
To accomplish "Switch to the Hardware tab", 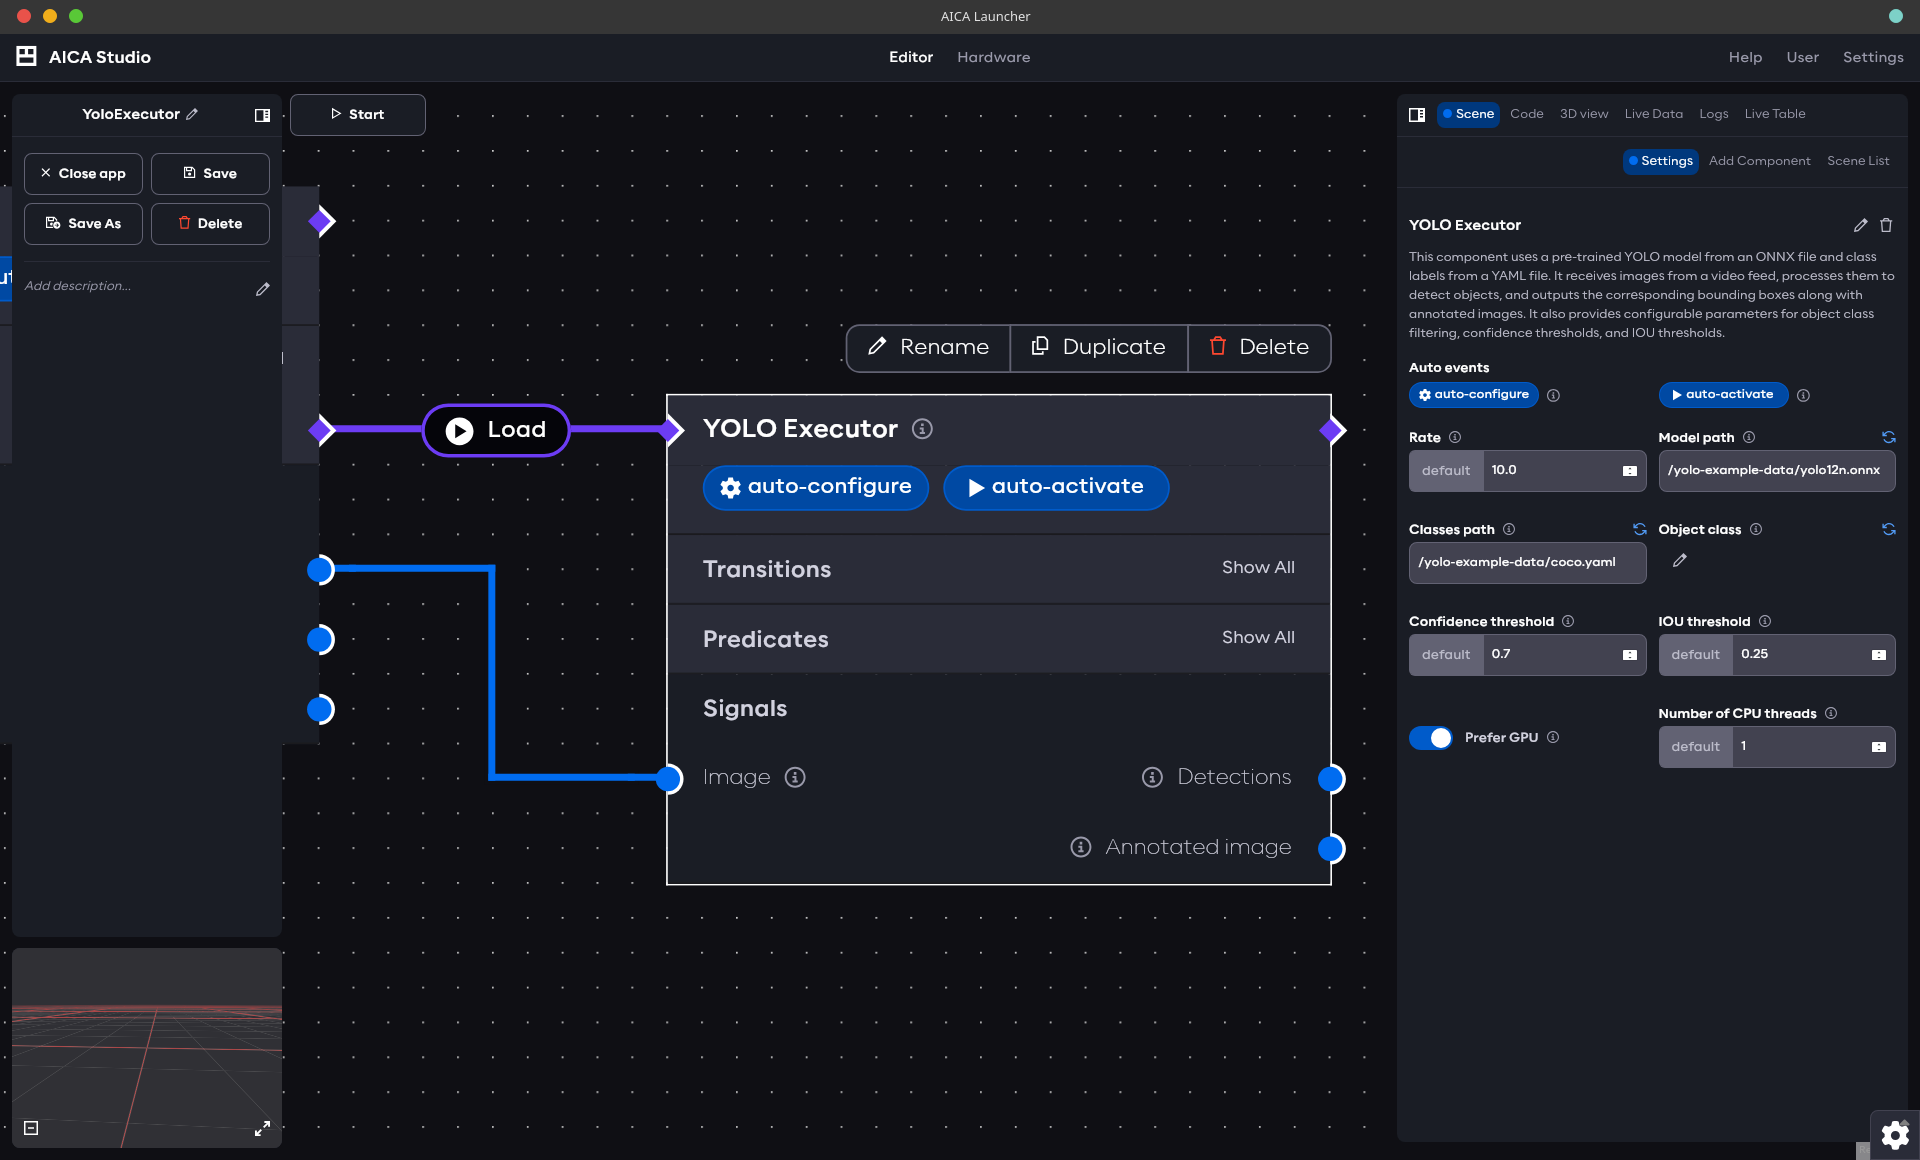I will click(993, 57).
